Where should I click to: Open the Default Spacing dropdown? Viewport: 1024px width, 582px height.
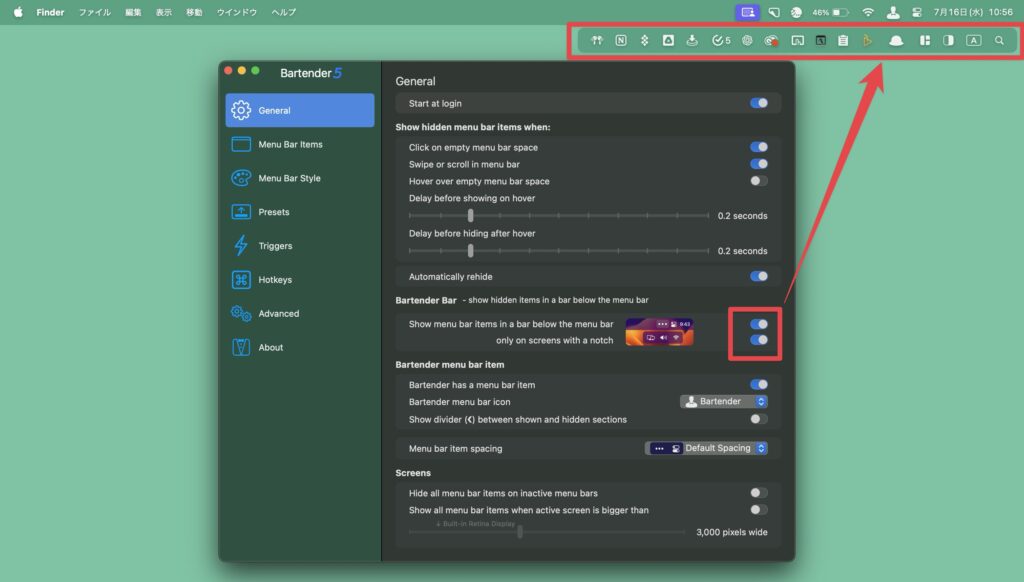(706, 448)
